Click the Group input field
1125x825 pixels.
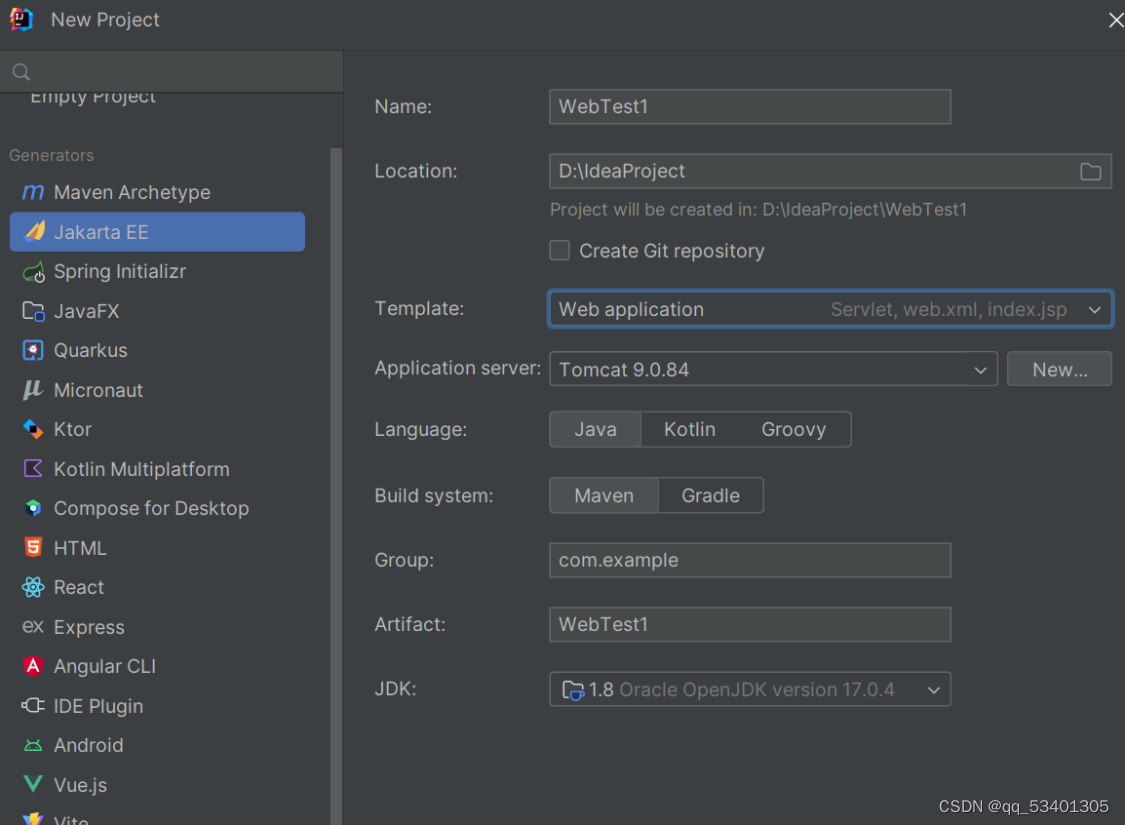[x=750, y=560]
